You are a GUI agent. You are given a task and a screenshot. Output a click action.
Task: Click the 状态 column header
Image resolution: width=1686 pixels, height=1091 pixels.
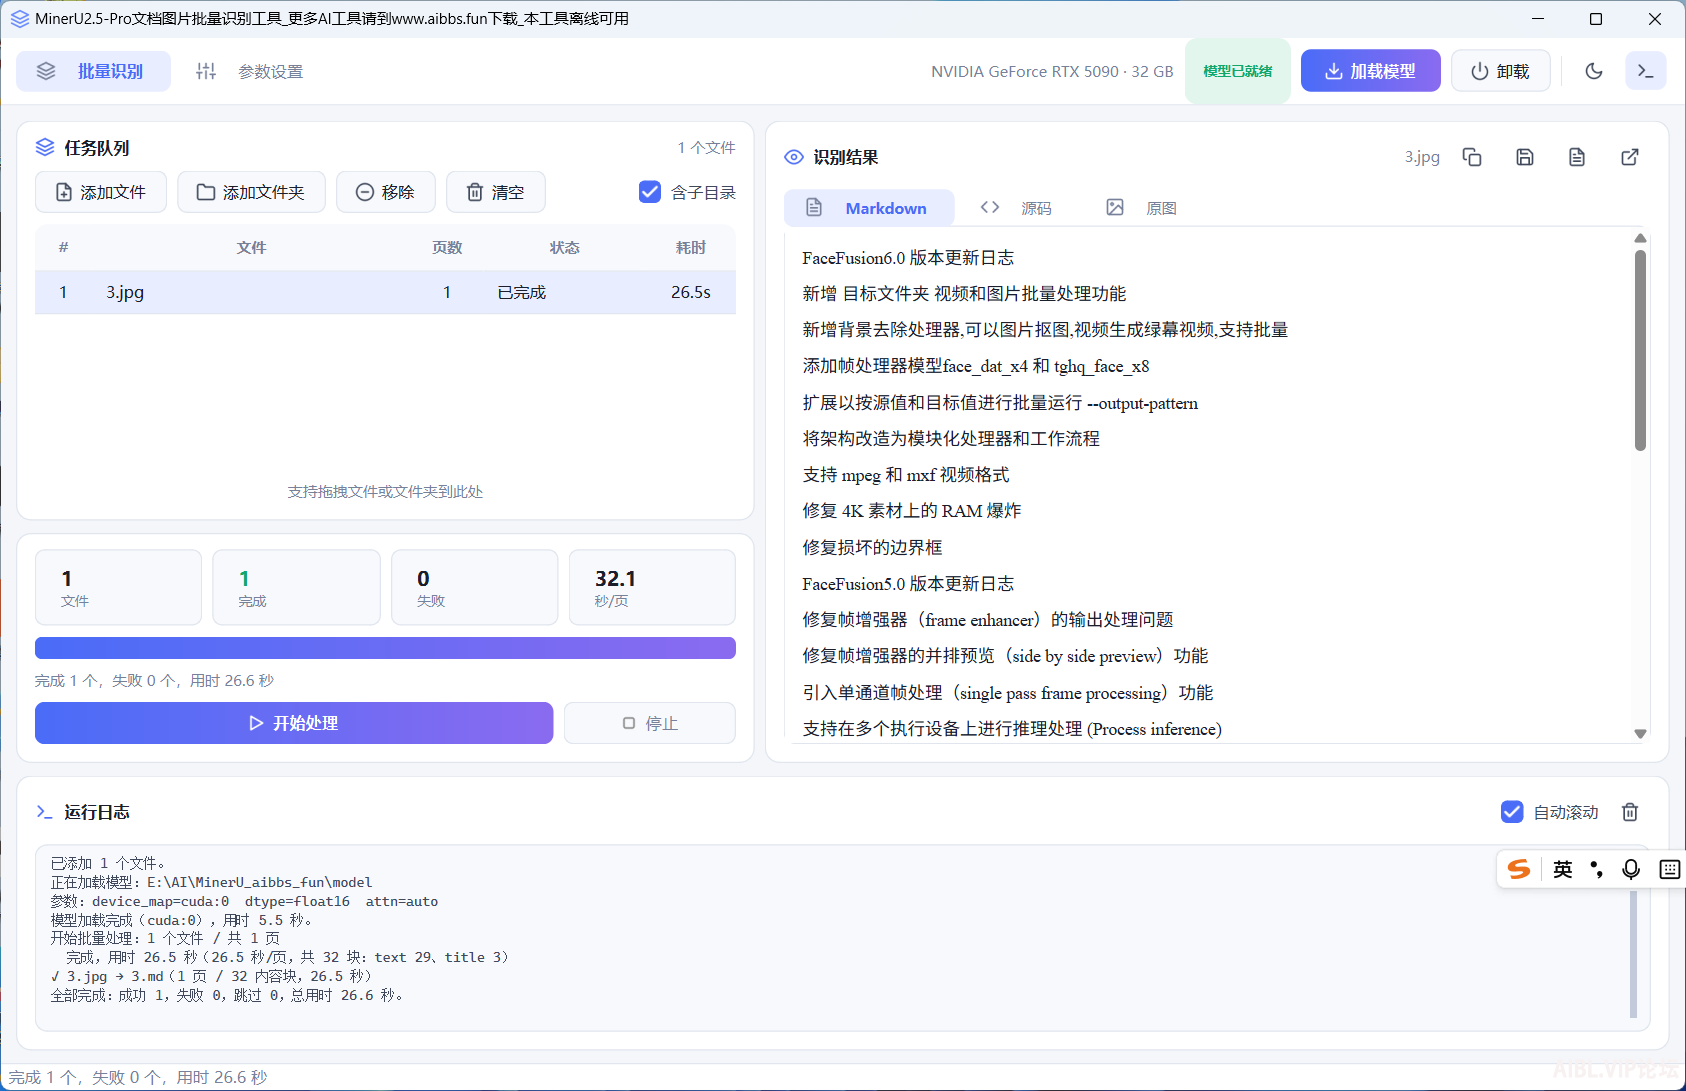[564, 247]
